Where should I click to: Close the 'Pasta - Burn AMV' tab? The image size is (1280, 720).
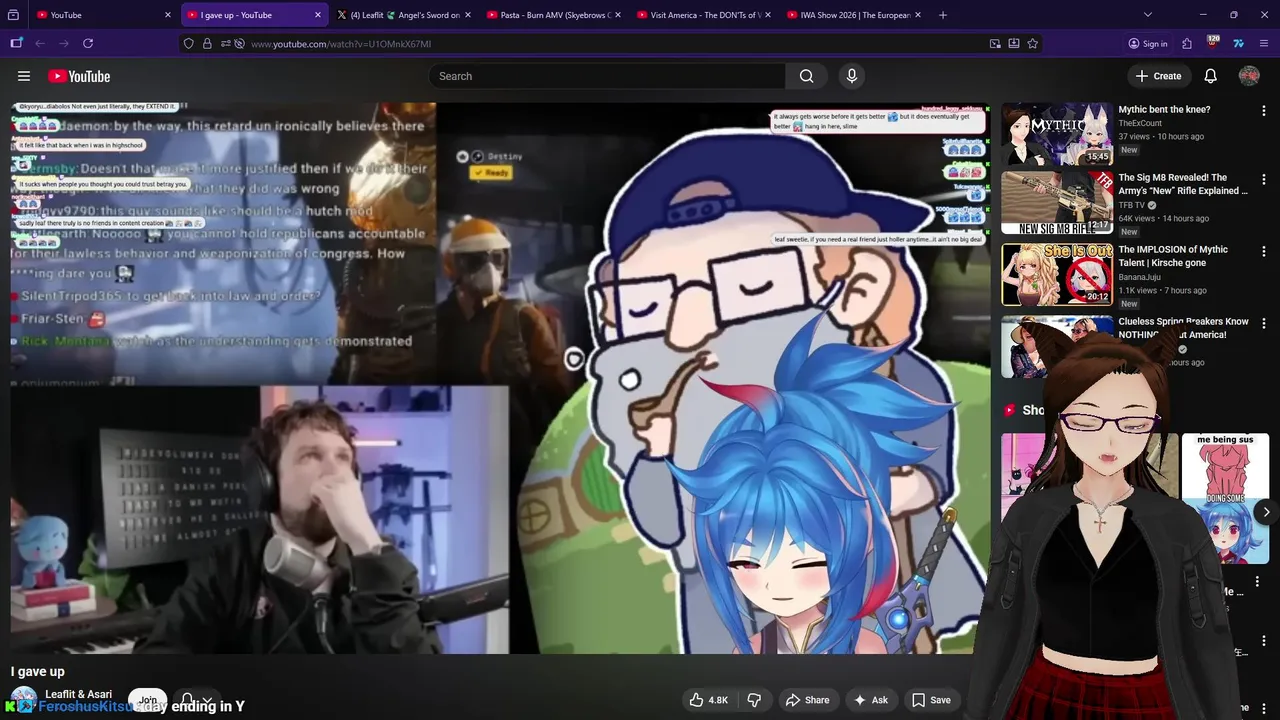pyautogui.click(x=618, y=15)
